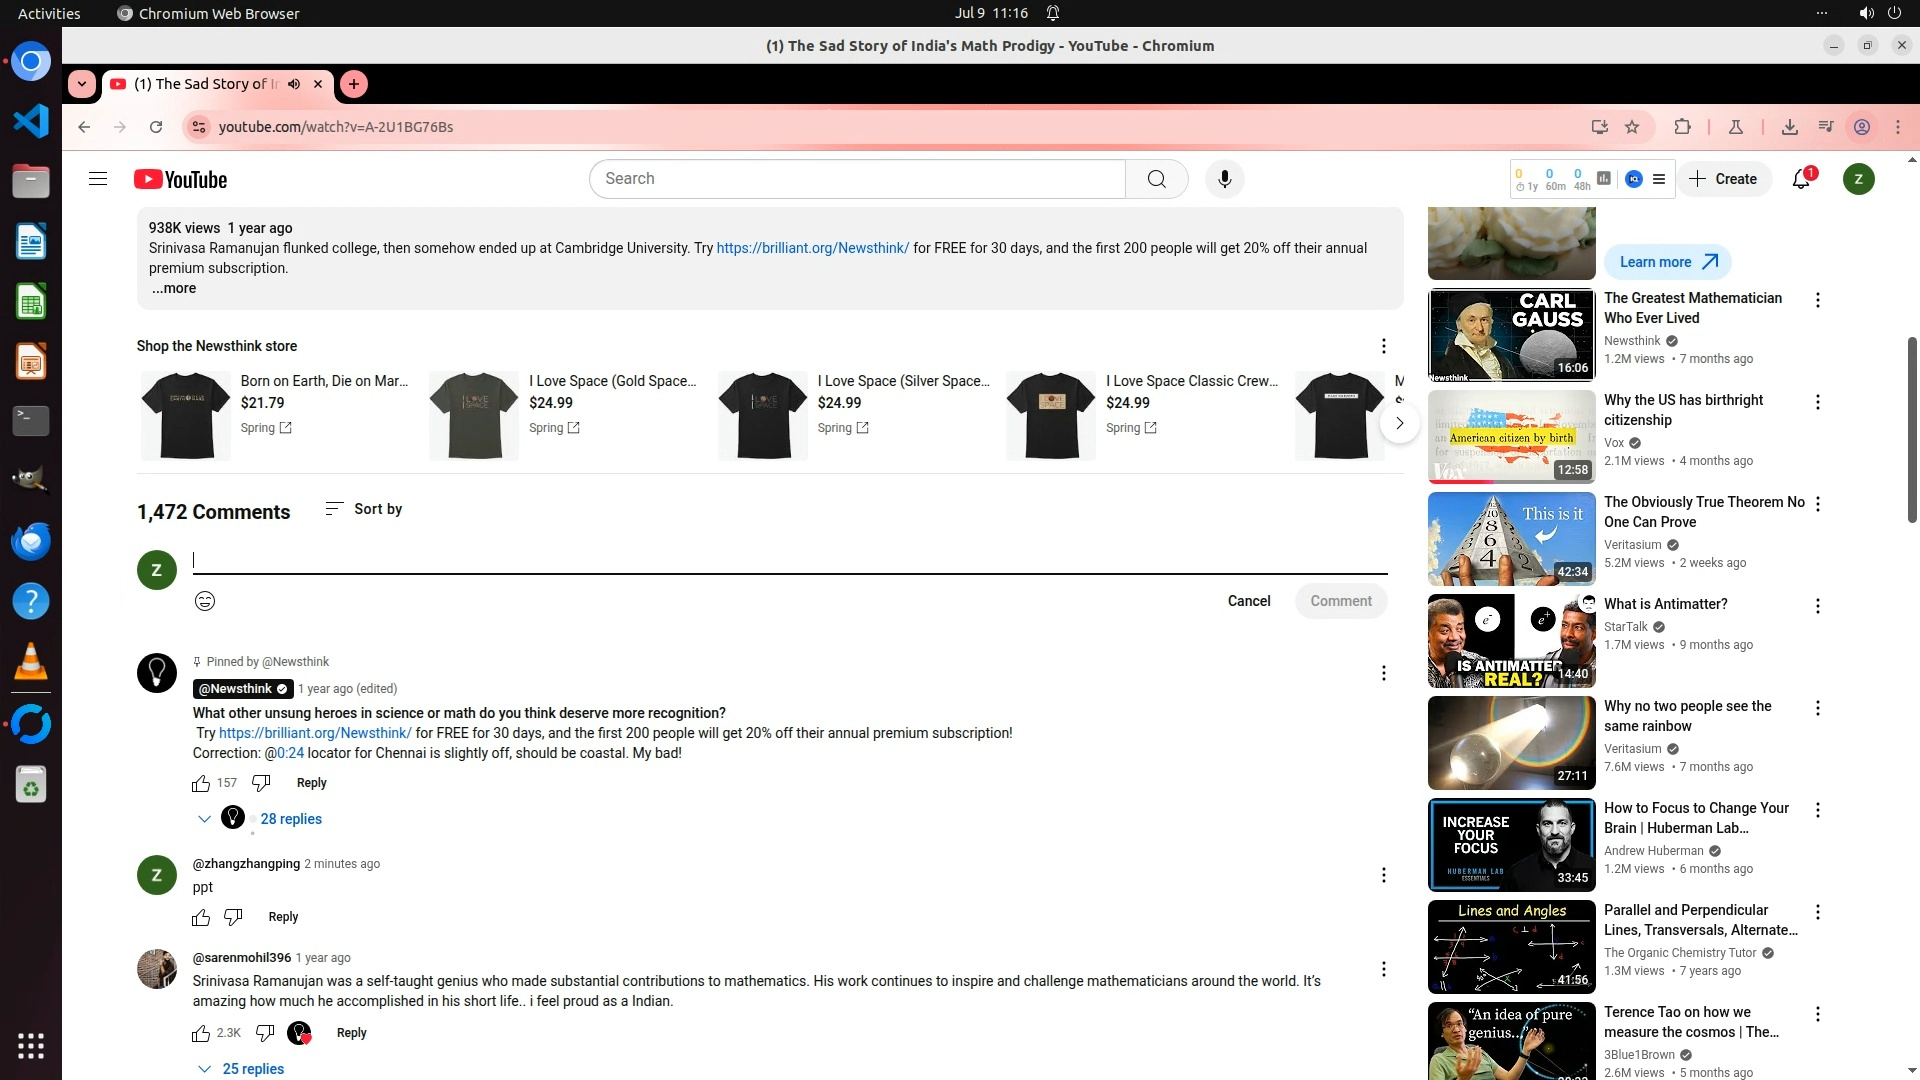Viewport: 1920px width, 1080px height.
Task: Like the Newsthink pinned comment
Action: (x=201, y=783)
